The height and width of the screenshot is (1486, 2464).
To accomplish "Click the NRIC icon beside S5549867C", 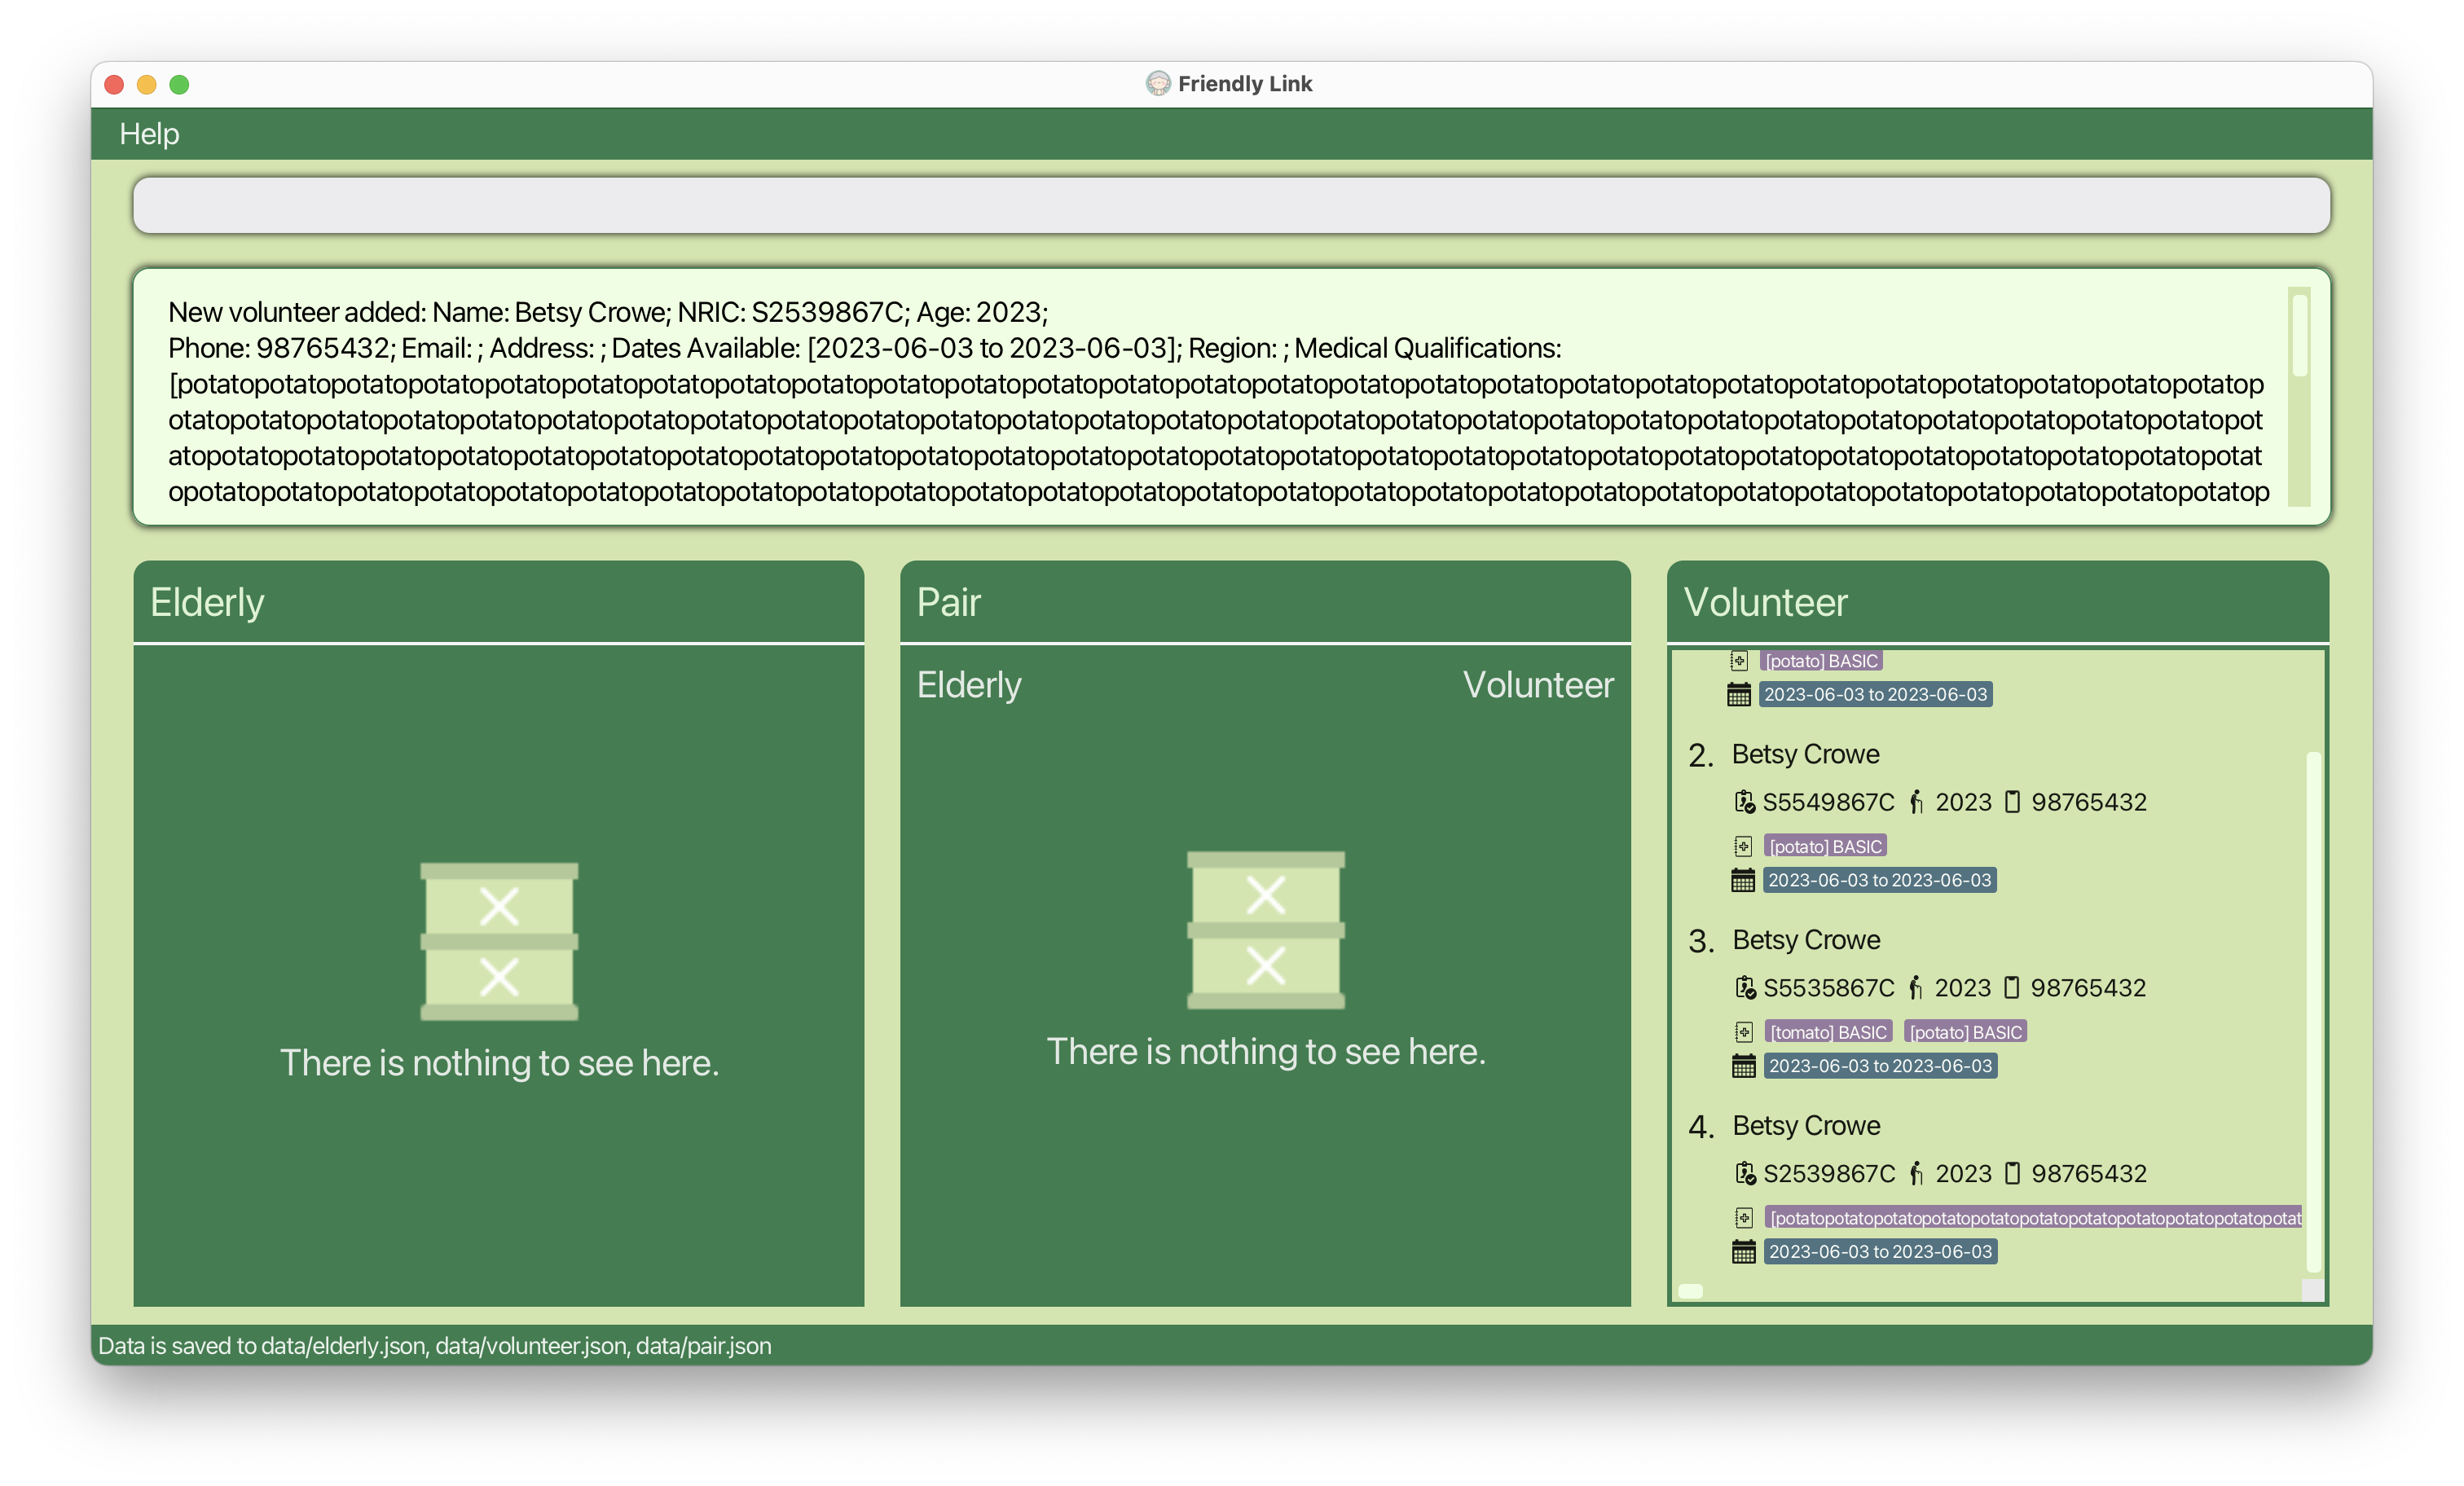I will tap(1744, 802).
